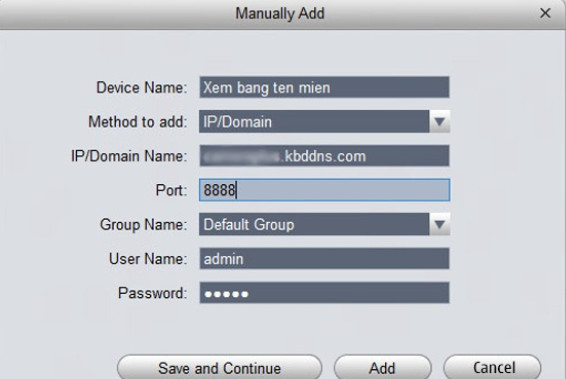Click the Add button
566x379 pixels.
pyautogui.click(x=382, y=367)
